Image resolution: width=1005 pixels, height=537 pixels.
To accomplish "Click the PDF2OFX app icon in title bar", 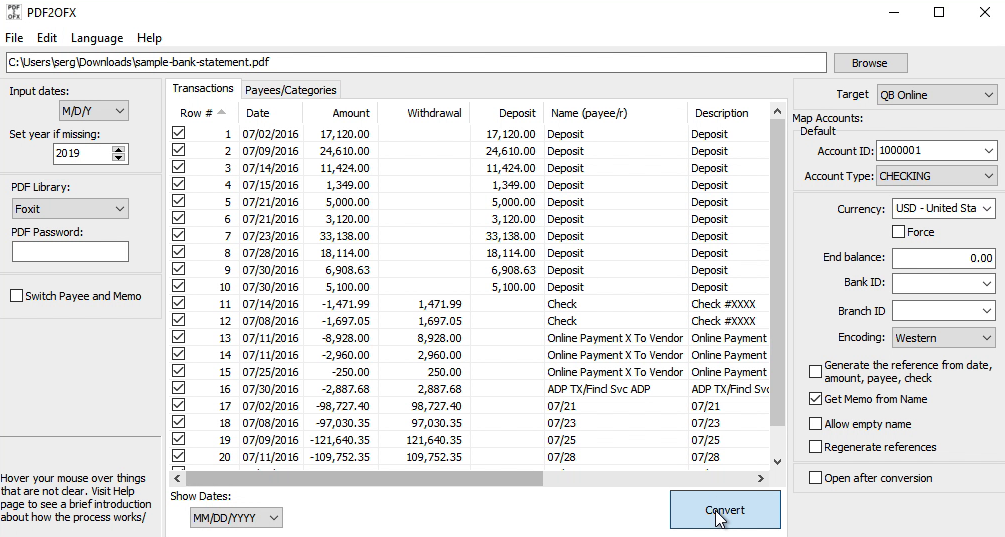I will [13, 12].
